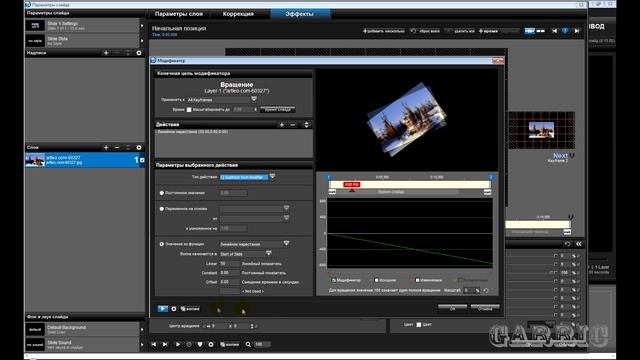Image resolution: width=640 pixels, height=360 pixels.
Task: Open the Применить к All Keyframes dropdown
Action: pos(254,99)
